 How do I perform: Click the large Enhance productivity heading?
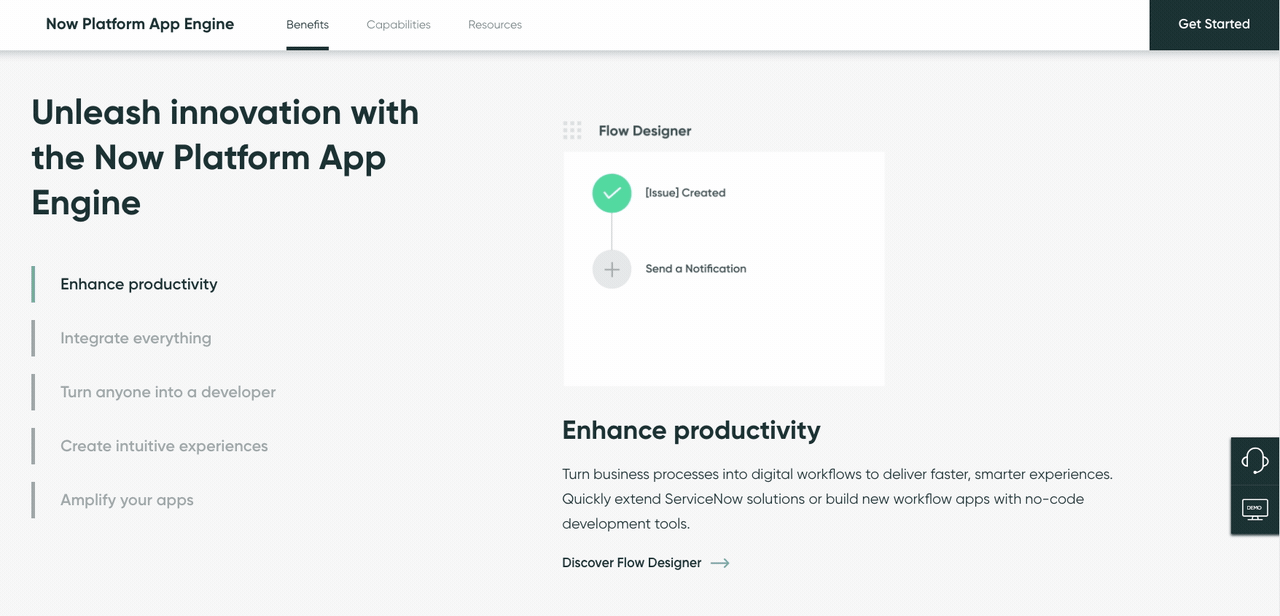click(x=691, y=431)
